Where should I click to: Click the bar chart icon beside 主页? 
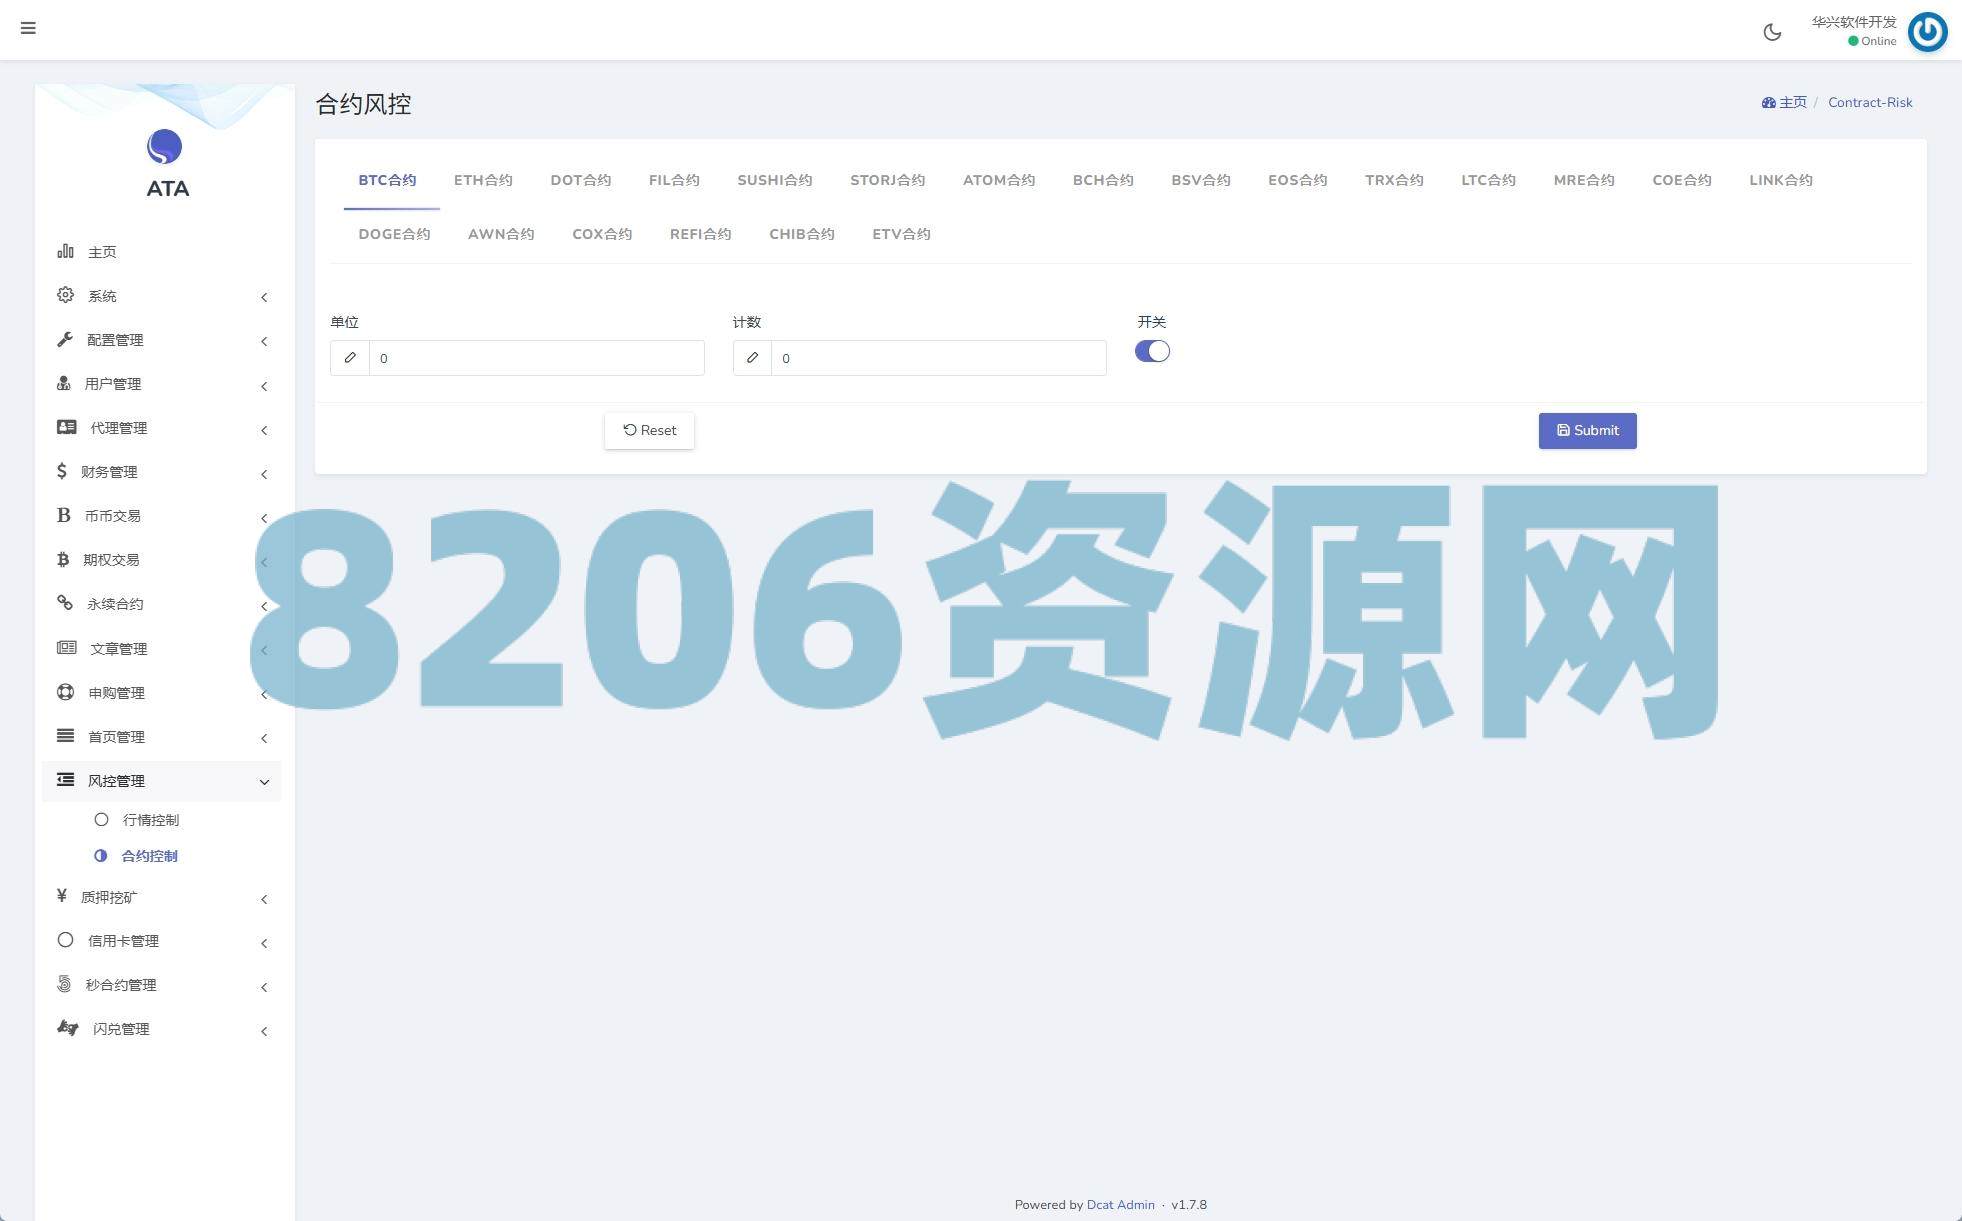(65, 251)
